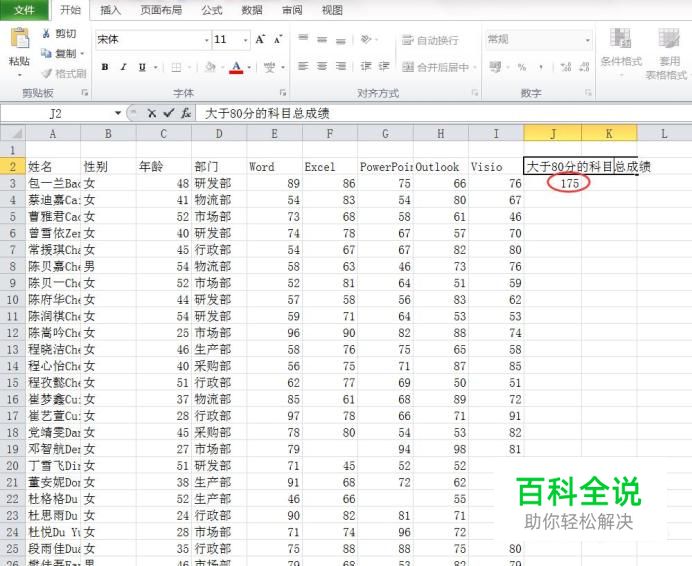
Task: Align text to middle of cell
Action: pos(322,39)
